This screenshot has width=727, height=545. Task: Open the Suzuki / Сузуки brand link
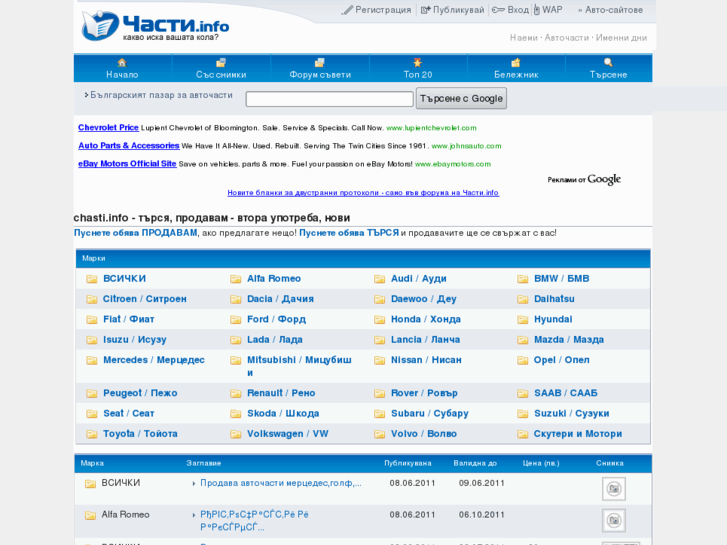pyautogui.click(x=572, y=413)
